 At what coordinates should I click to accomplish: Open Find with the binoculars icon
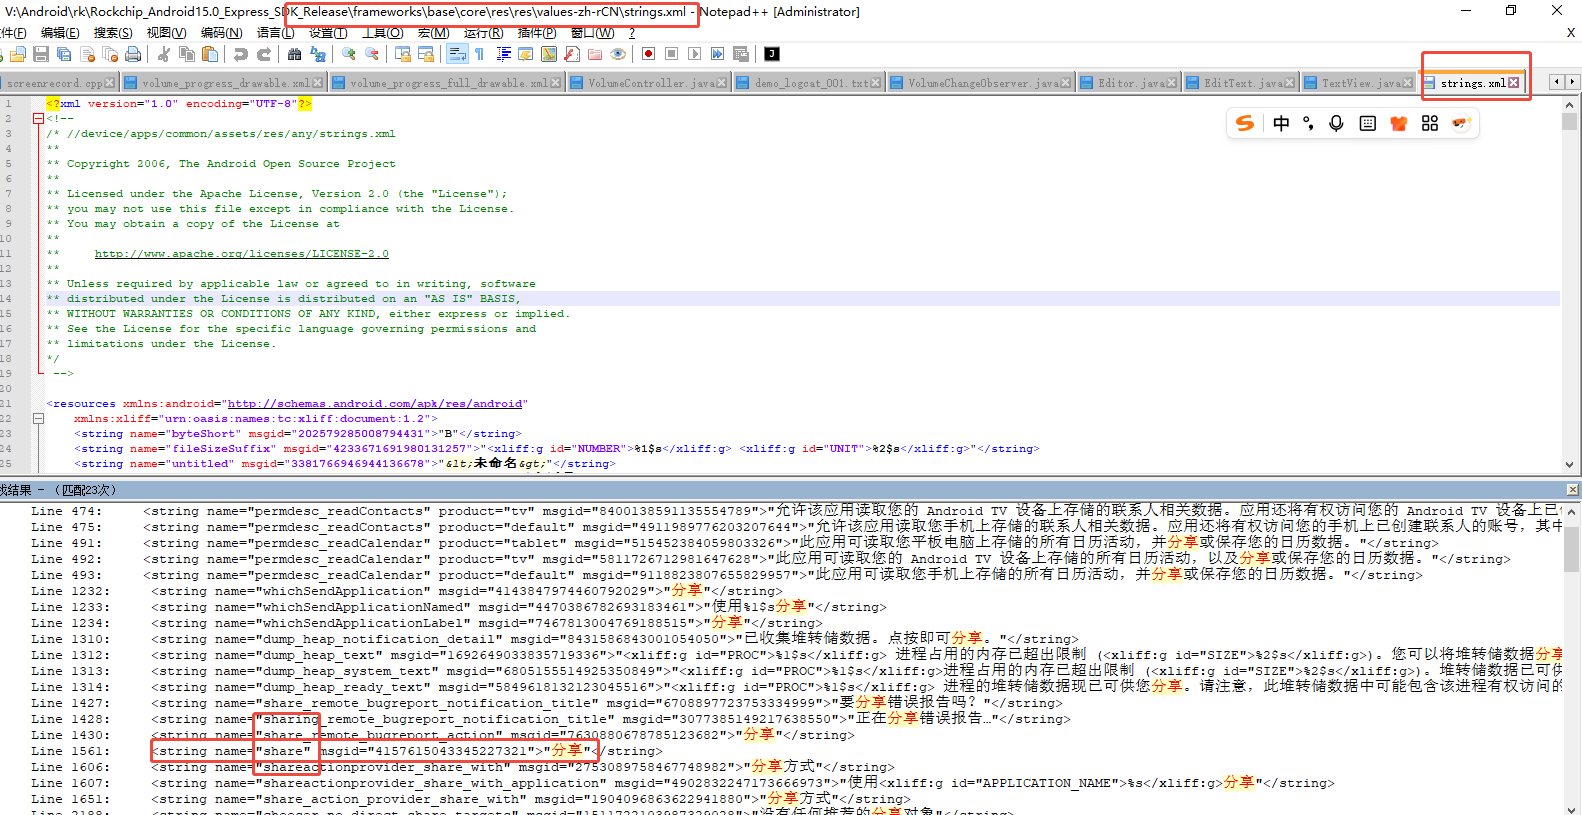(x=294, y=54)
